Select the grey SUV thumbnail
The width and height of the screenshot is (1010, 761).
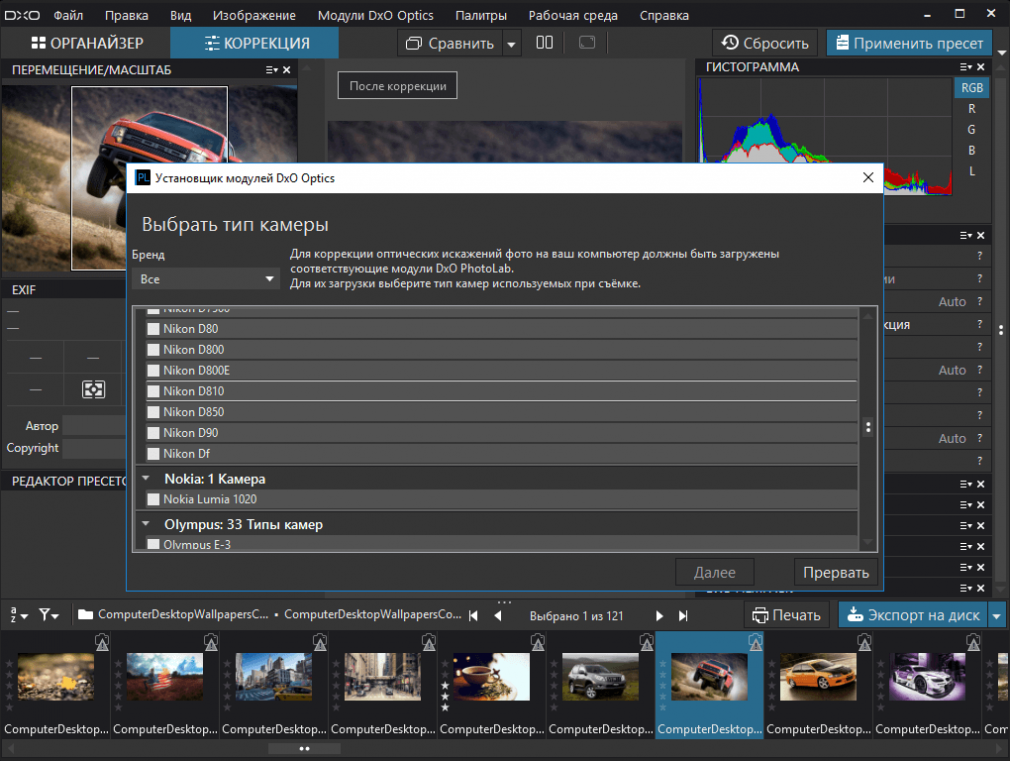click(x=600, y=677)
